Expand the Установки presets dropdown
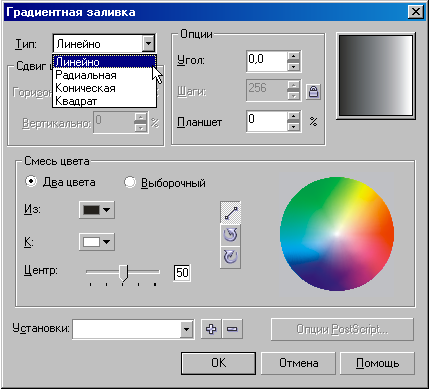The height and width of the screenshot is (389, 429). tap(187, 329)
